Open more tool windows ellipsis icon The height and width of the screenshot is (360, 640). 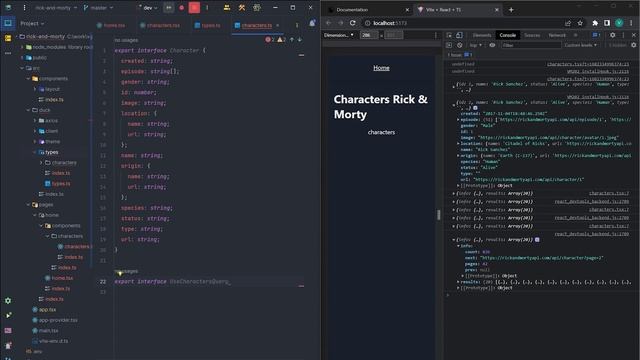tap(8, 53)
